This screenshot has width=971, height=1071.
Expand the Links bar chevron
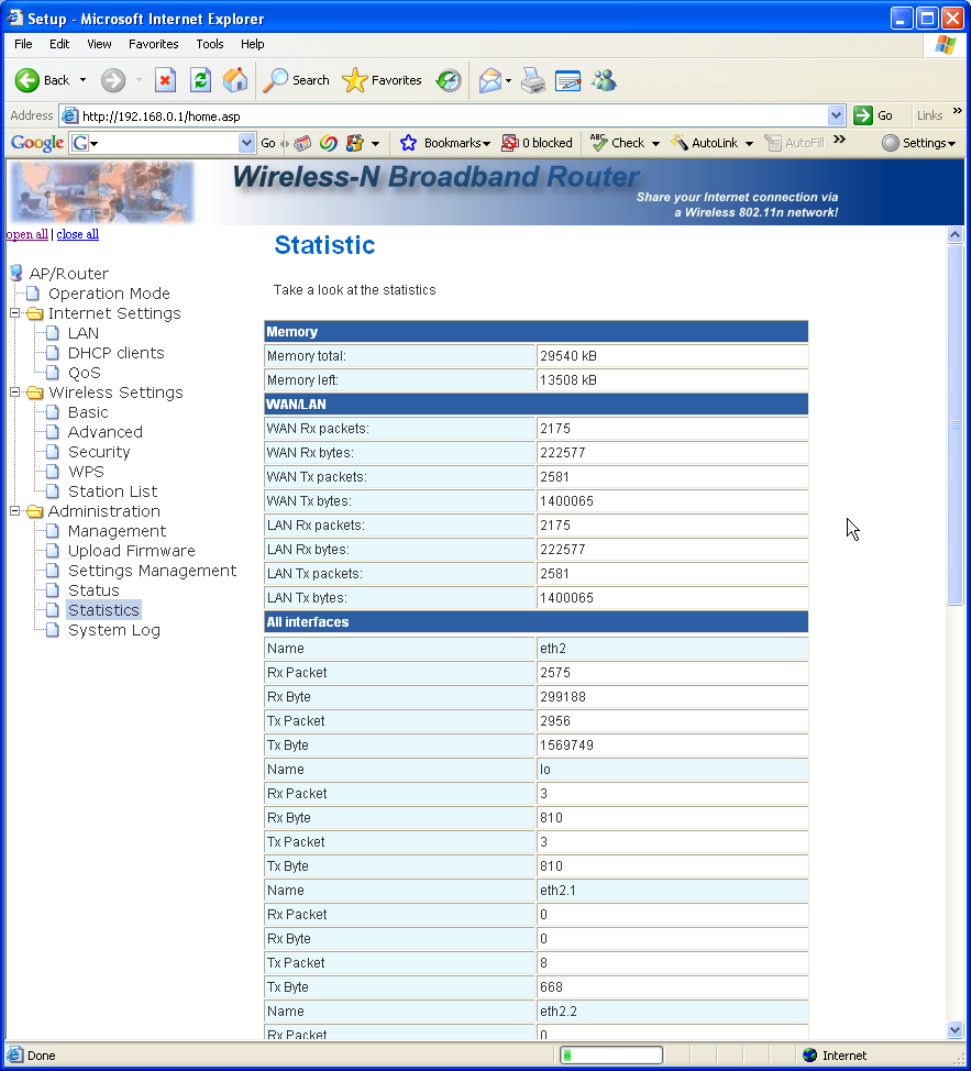tap(957, 111)
